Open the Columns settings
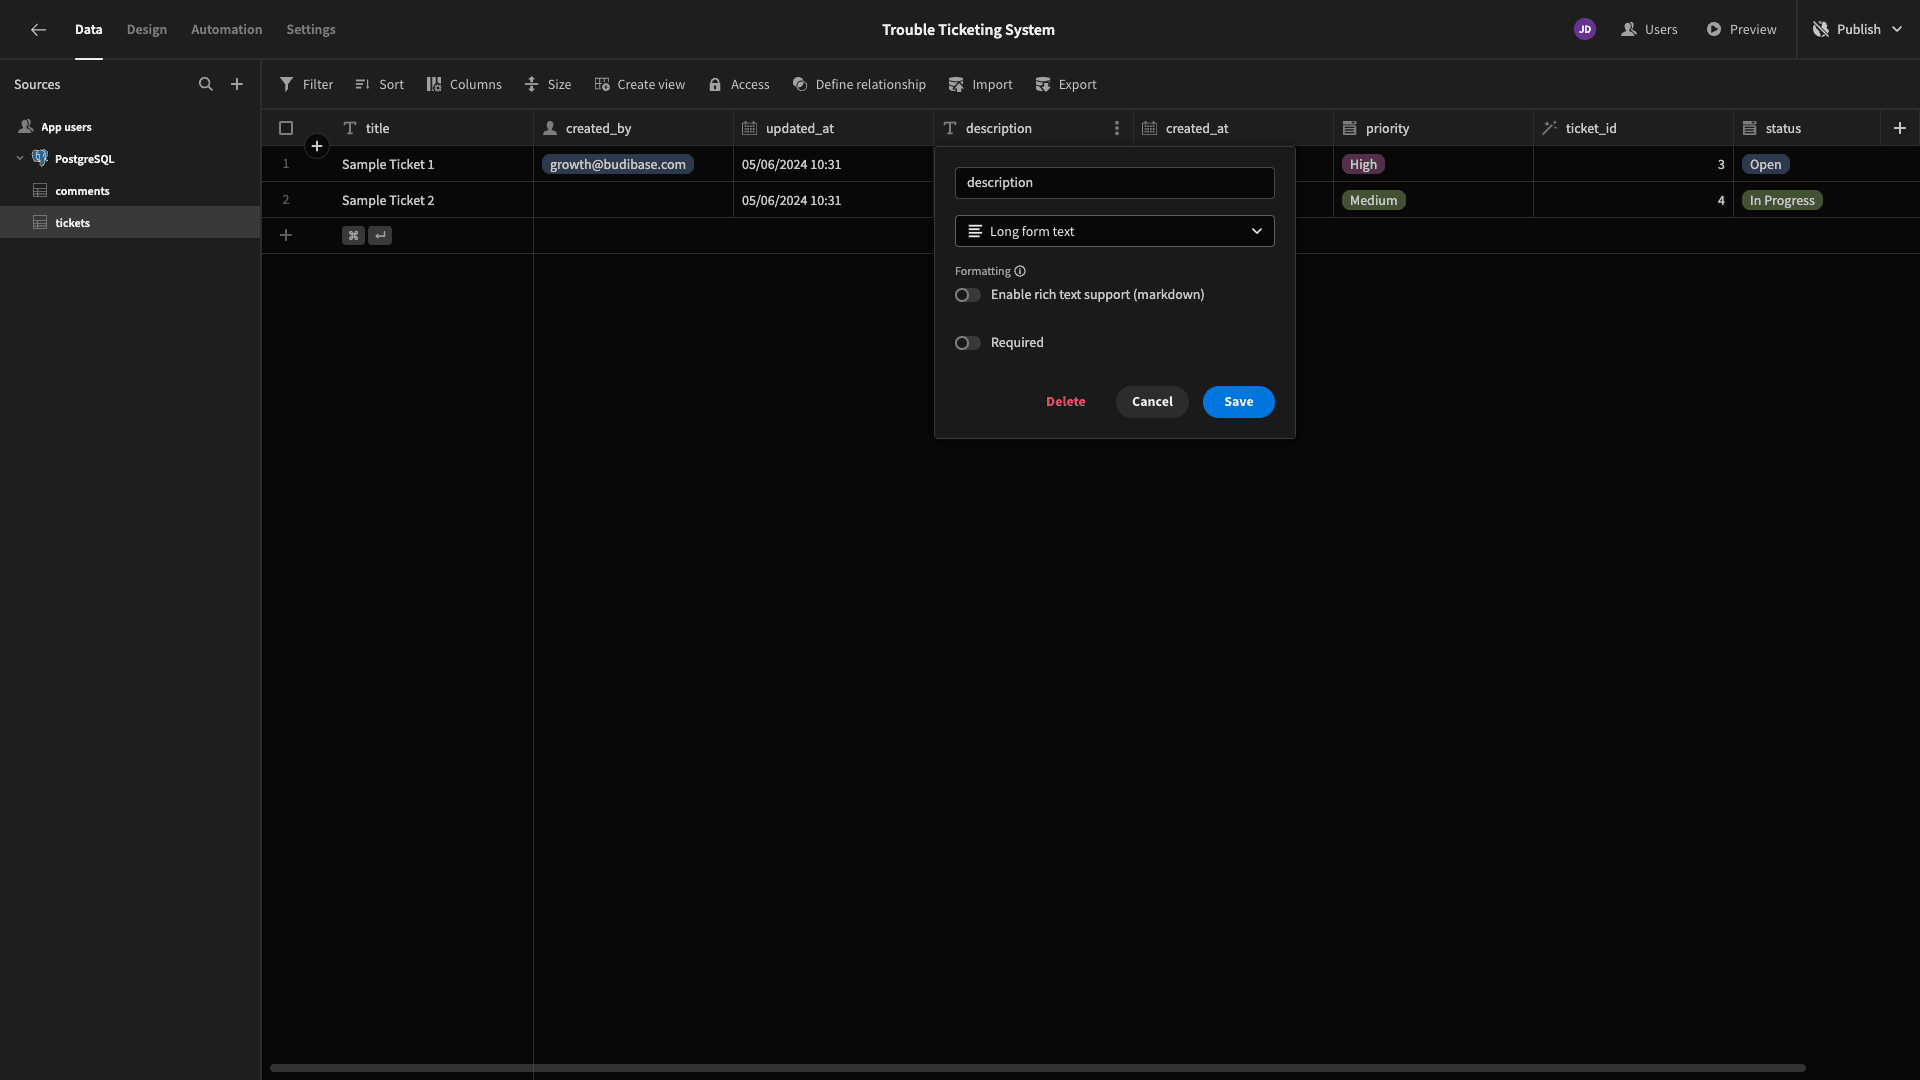The image size is (1920, 1080). tap(464, 85)
